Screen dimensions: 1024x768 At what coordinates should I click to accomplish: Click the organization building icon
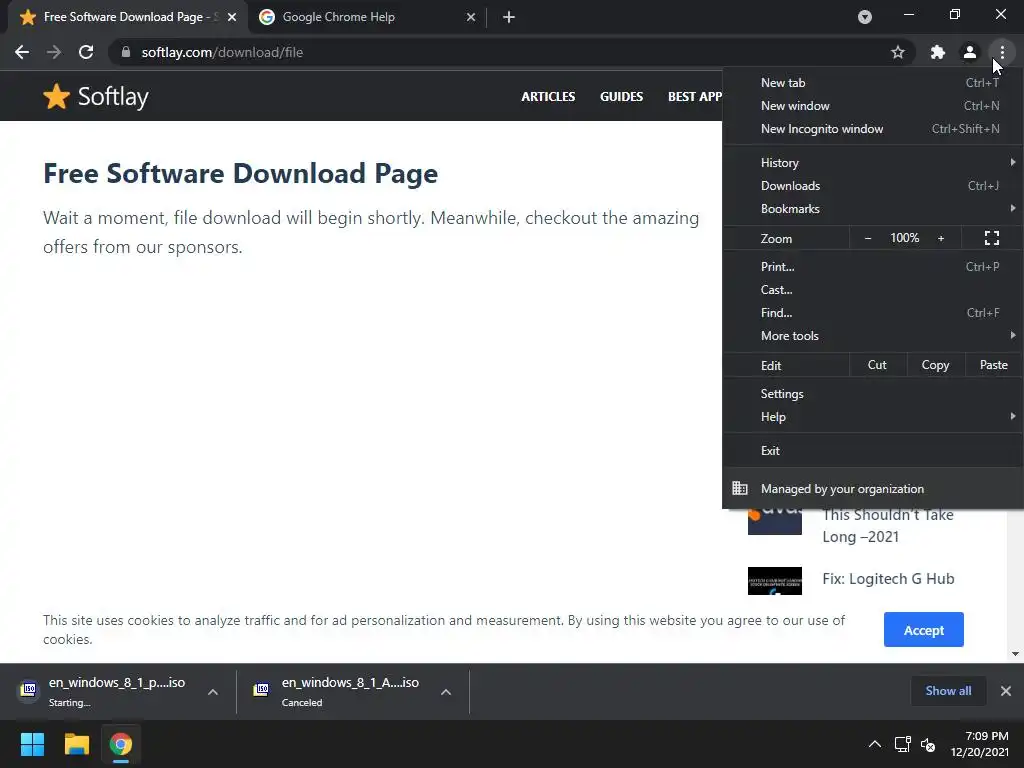(739, 488)
